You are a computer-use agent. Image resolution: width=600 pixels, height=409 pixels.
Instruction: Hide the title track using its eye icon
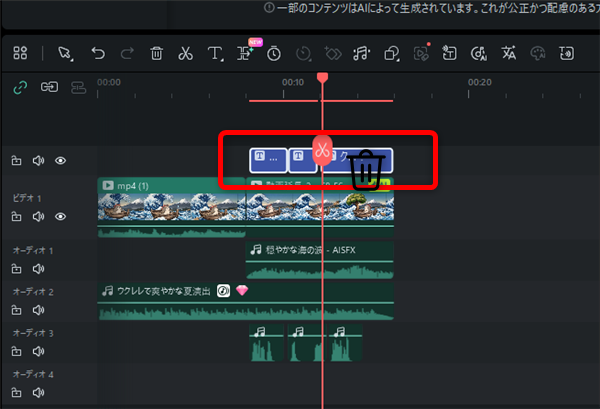(61, 160)
